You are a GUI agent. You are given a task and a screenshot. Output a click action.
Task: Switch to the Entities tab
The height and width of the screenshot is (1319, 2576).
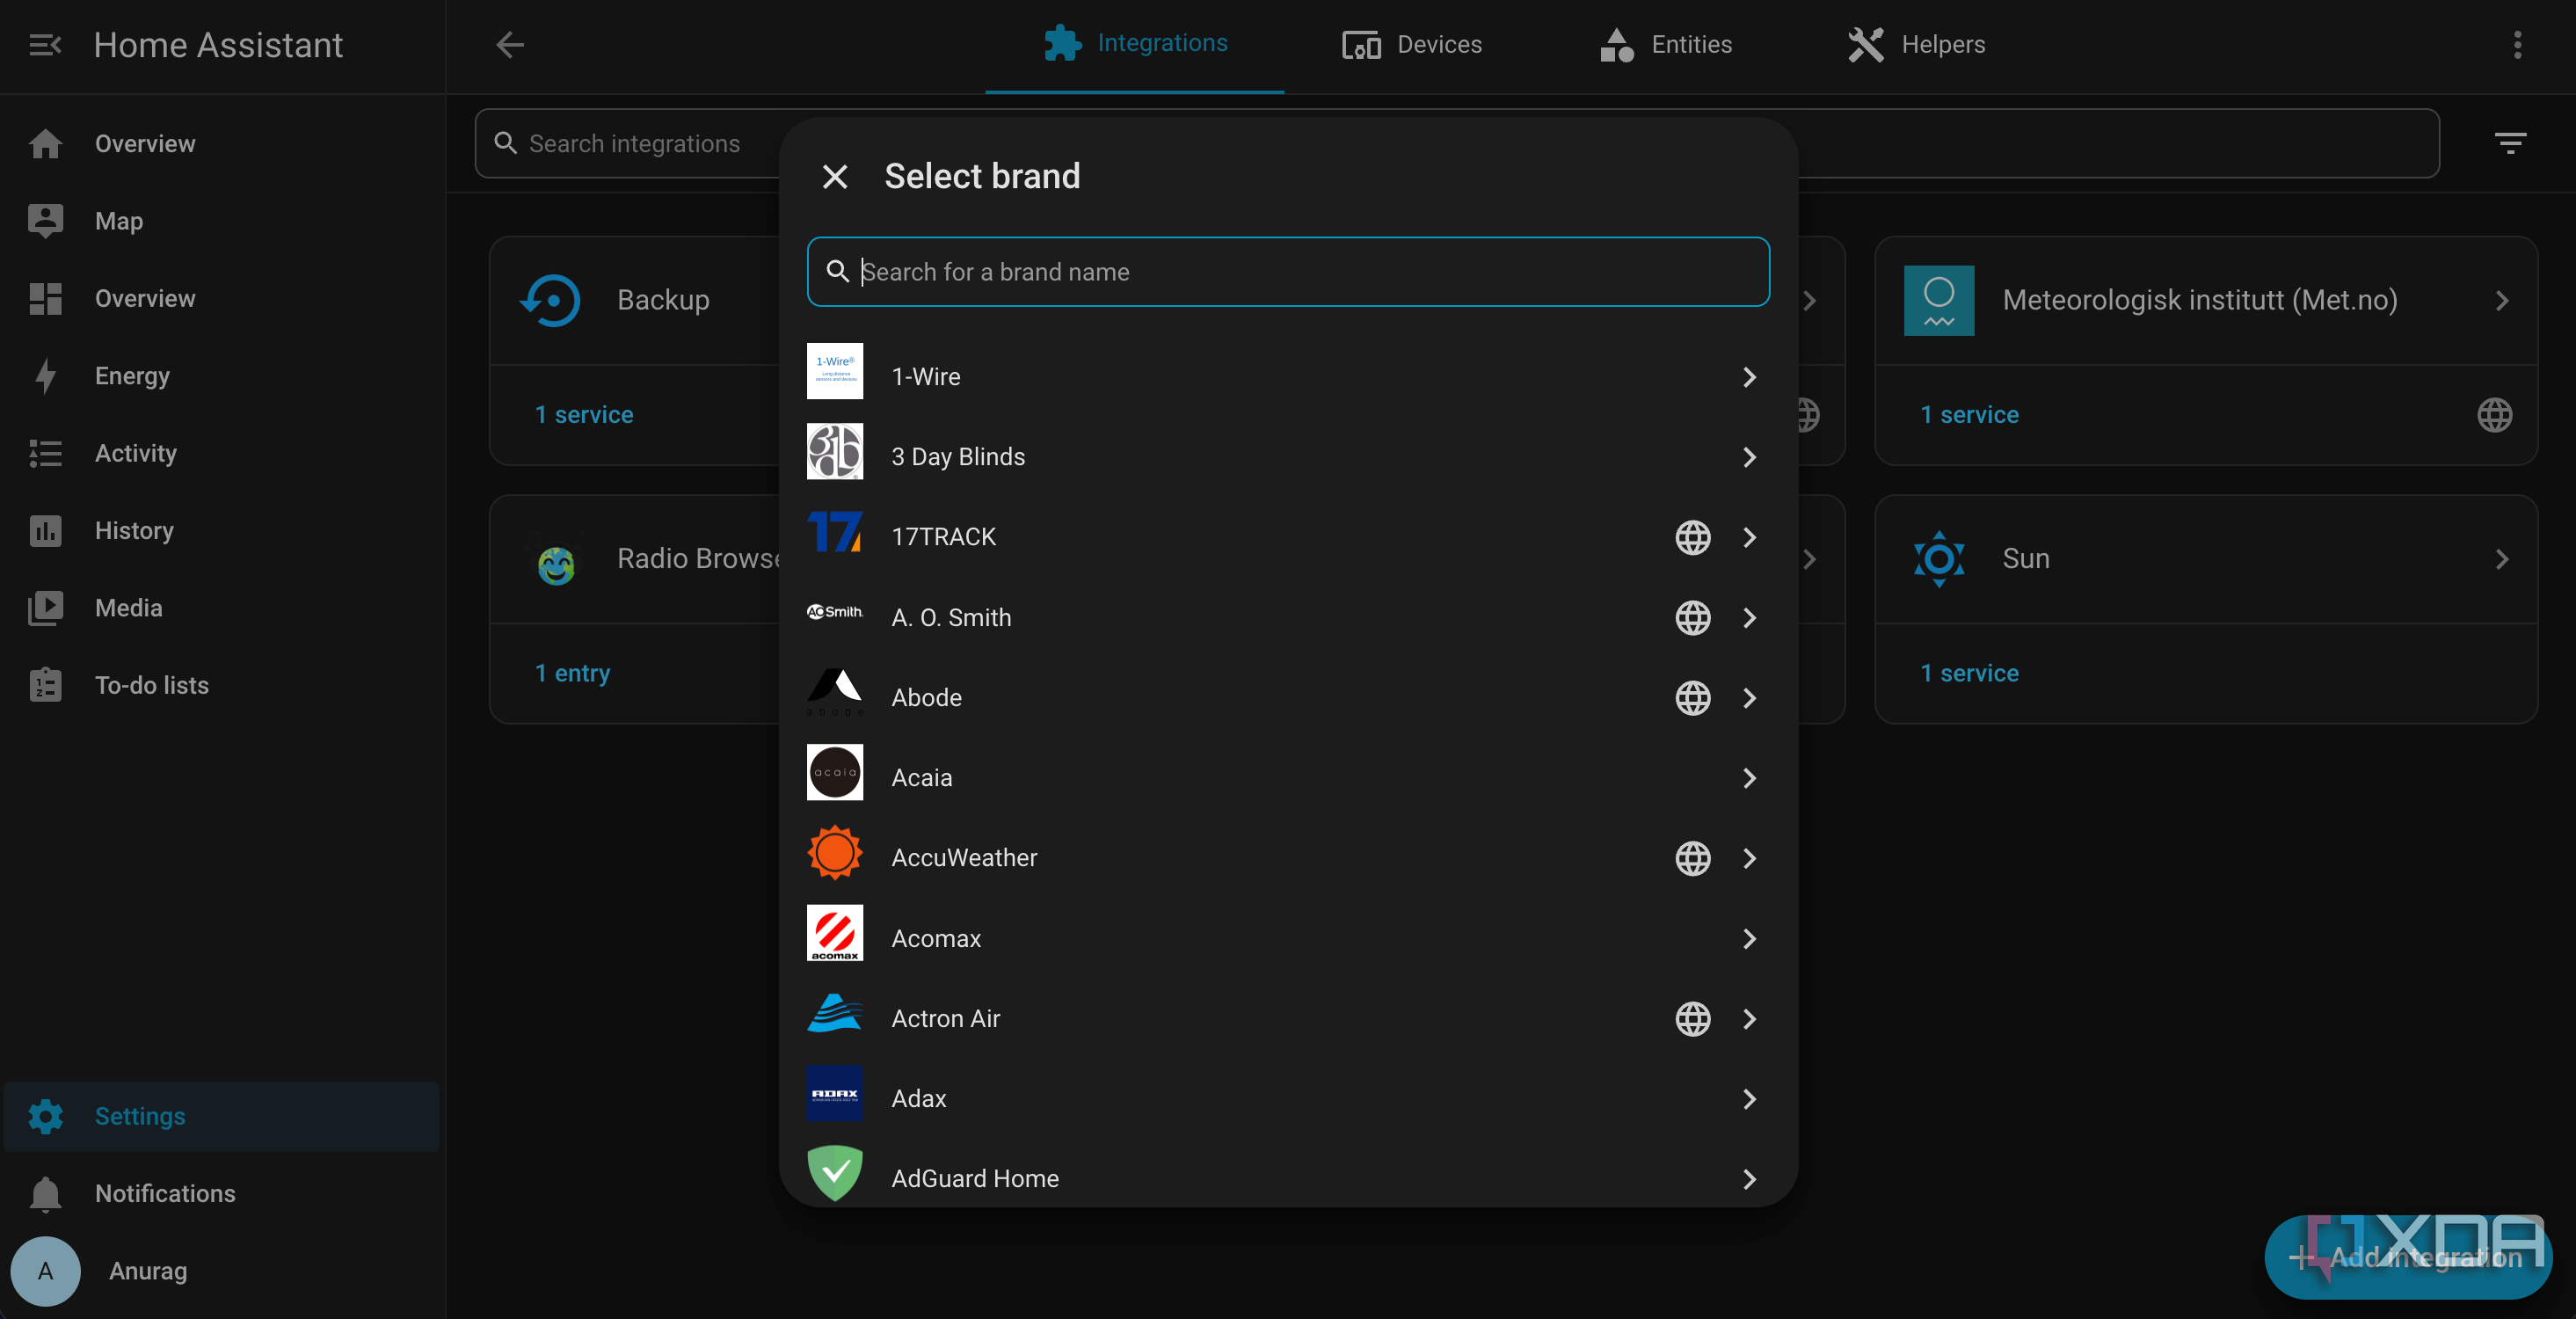coord(1665,45)
